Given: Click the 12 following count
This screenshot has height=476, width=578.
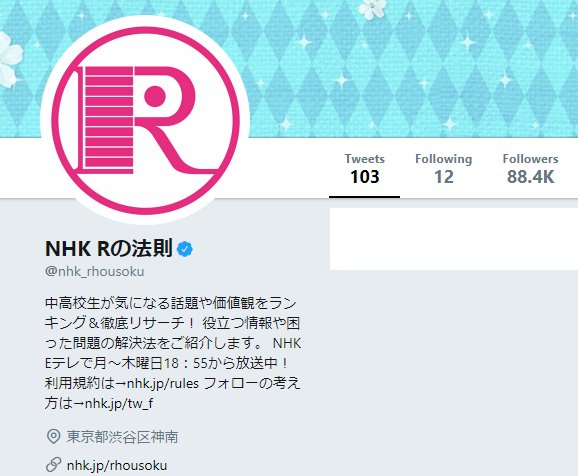Looking at the screenshot, I should (x=443, y=177).
